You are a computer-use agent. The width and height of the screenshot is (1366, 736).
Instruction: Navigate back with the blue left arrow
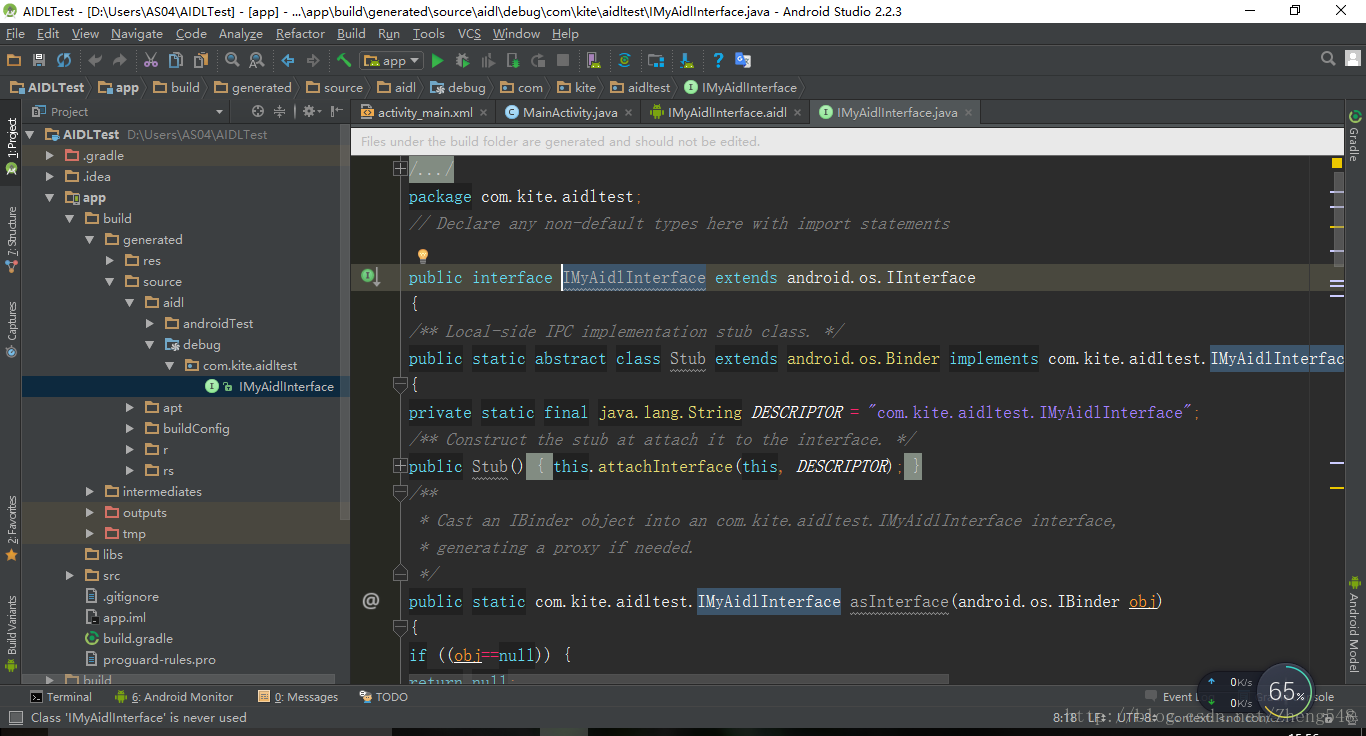click(288, 61)
